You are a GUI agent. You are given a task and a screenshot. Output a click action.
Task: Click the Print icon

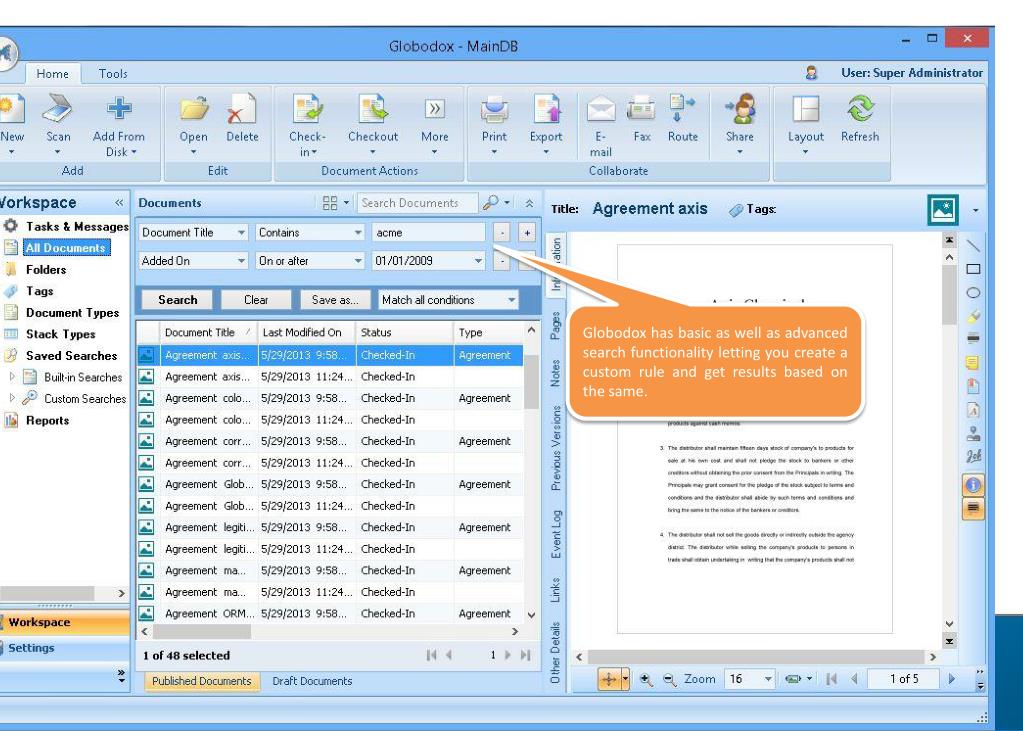[494, 109]
